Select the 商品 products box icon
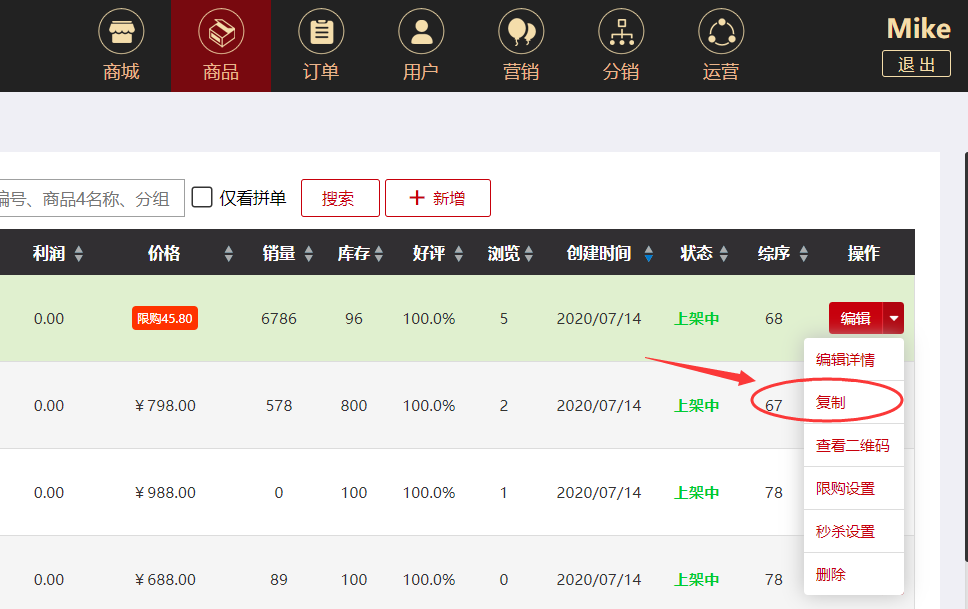Screen dimensions: 968x609 (x=221, y=32)
